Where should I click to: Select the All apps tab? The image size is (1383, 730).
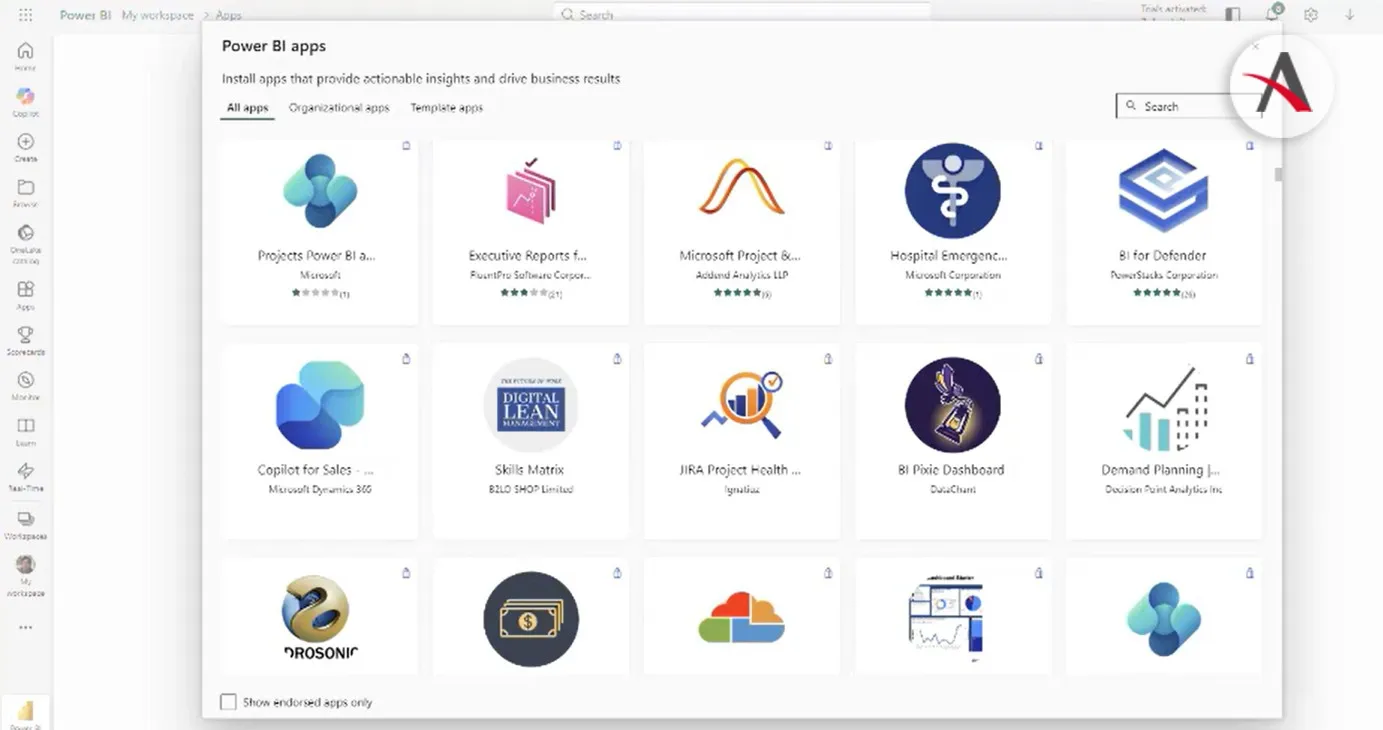(x=247, y=108)
